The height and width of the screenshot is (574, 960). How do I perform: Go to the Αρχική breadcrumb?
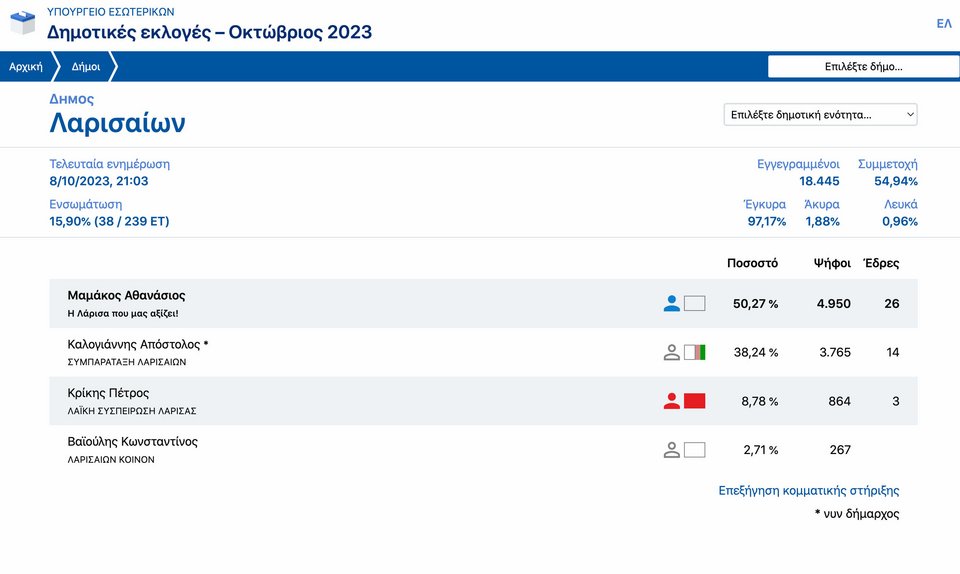pyautogui.click(x=26, y=67)
